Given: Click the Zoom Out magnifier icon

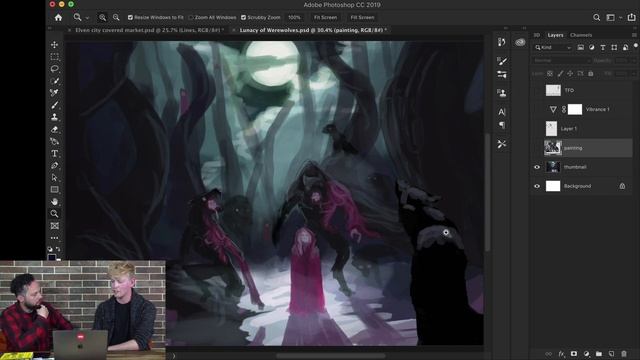Looking at the screenshot, I should (116, 18).
